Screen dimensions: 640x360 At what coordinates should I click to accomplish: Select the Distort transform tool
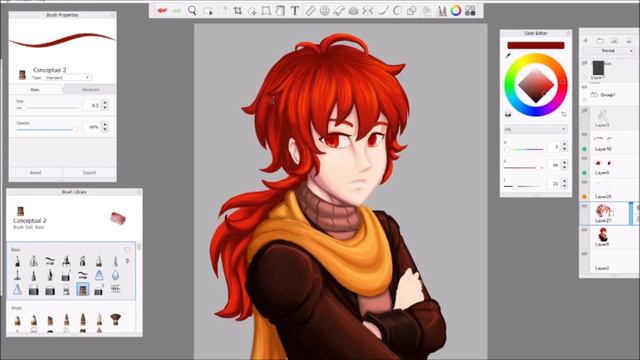266,11
